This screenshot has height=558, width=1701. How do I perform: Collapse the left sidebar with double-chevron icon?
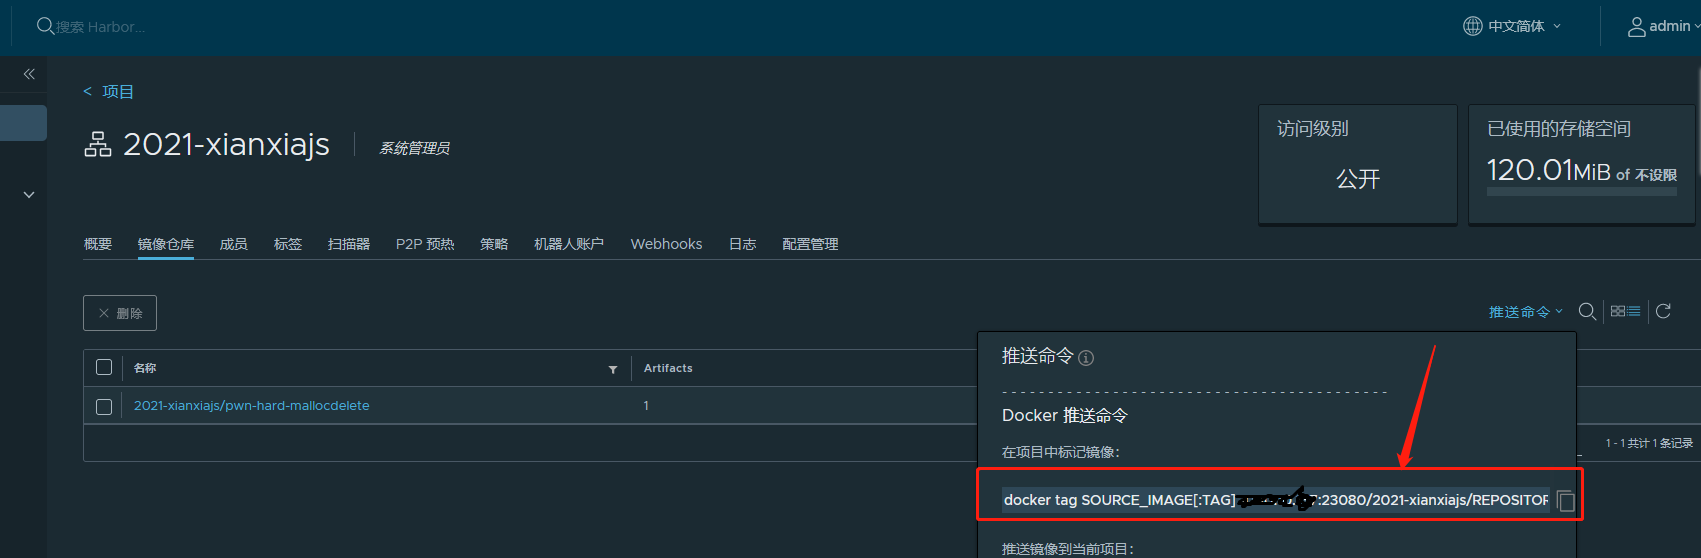click(x=29, y=74)
